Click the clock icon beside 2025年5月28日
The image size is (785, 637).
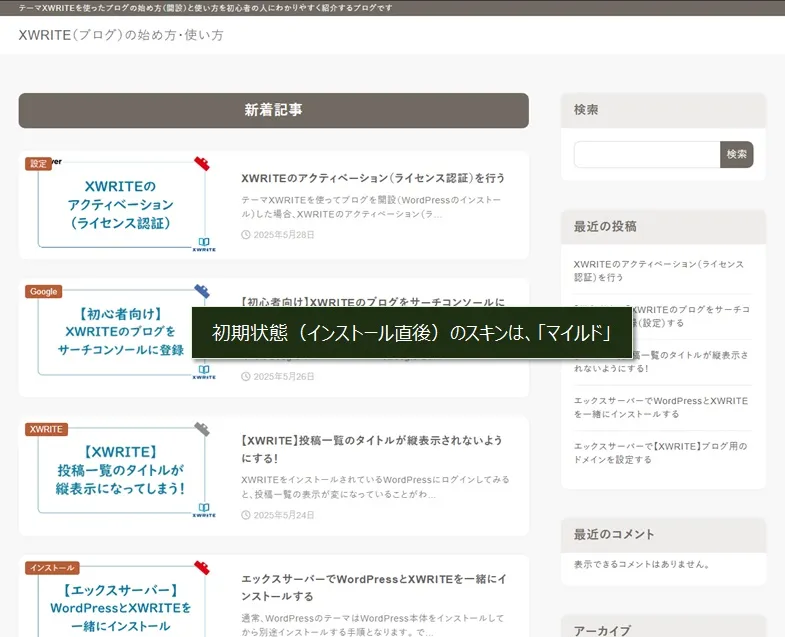(246, 234)
